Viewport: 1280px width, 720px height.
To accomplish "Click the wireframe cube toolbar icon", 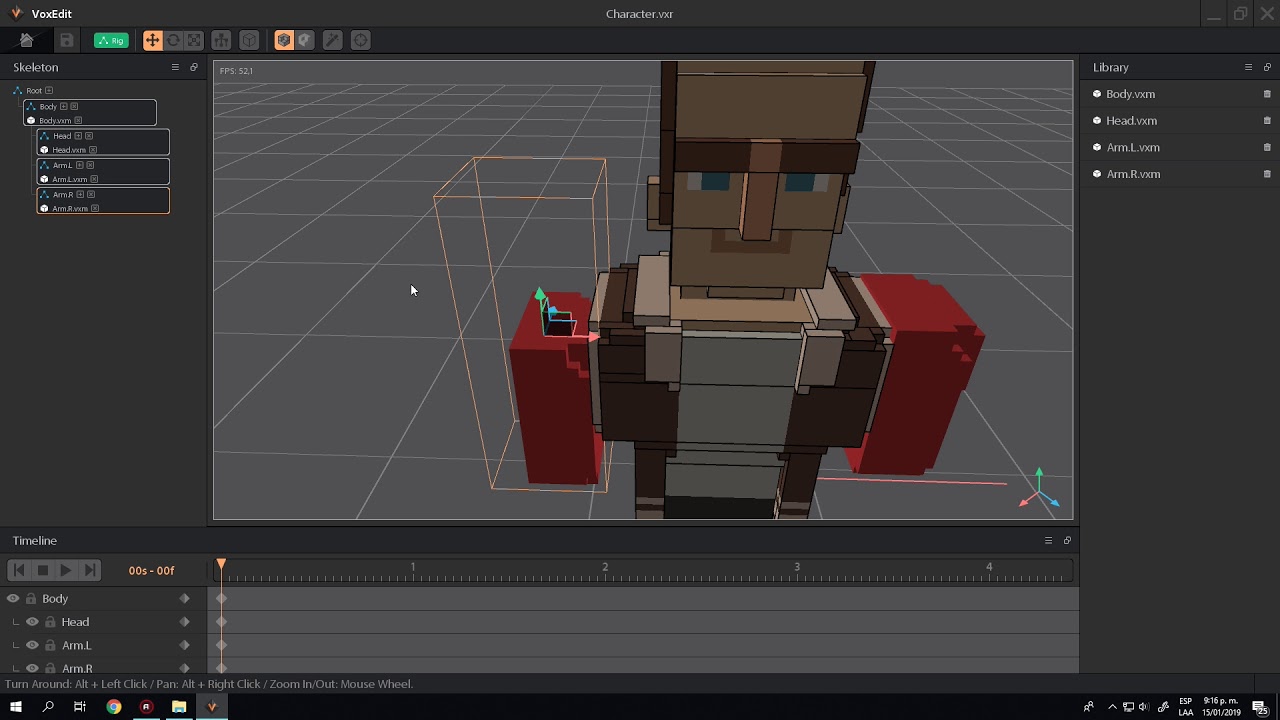I will (249, 40).
